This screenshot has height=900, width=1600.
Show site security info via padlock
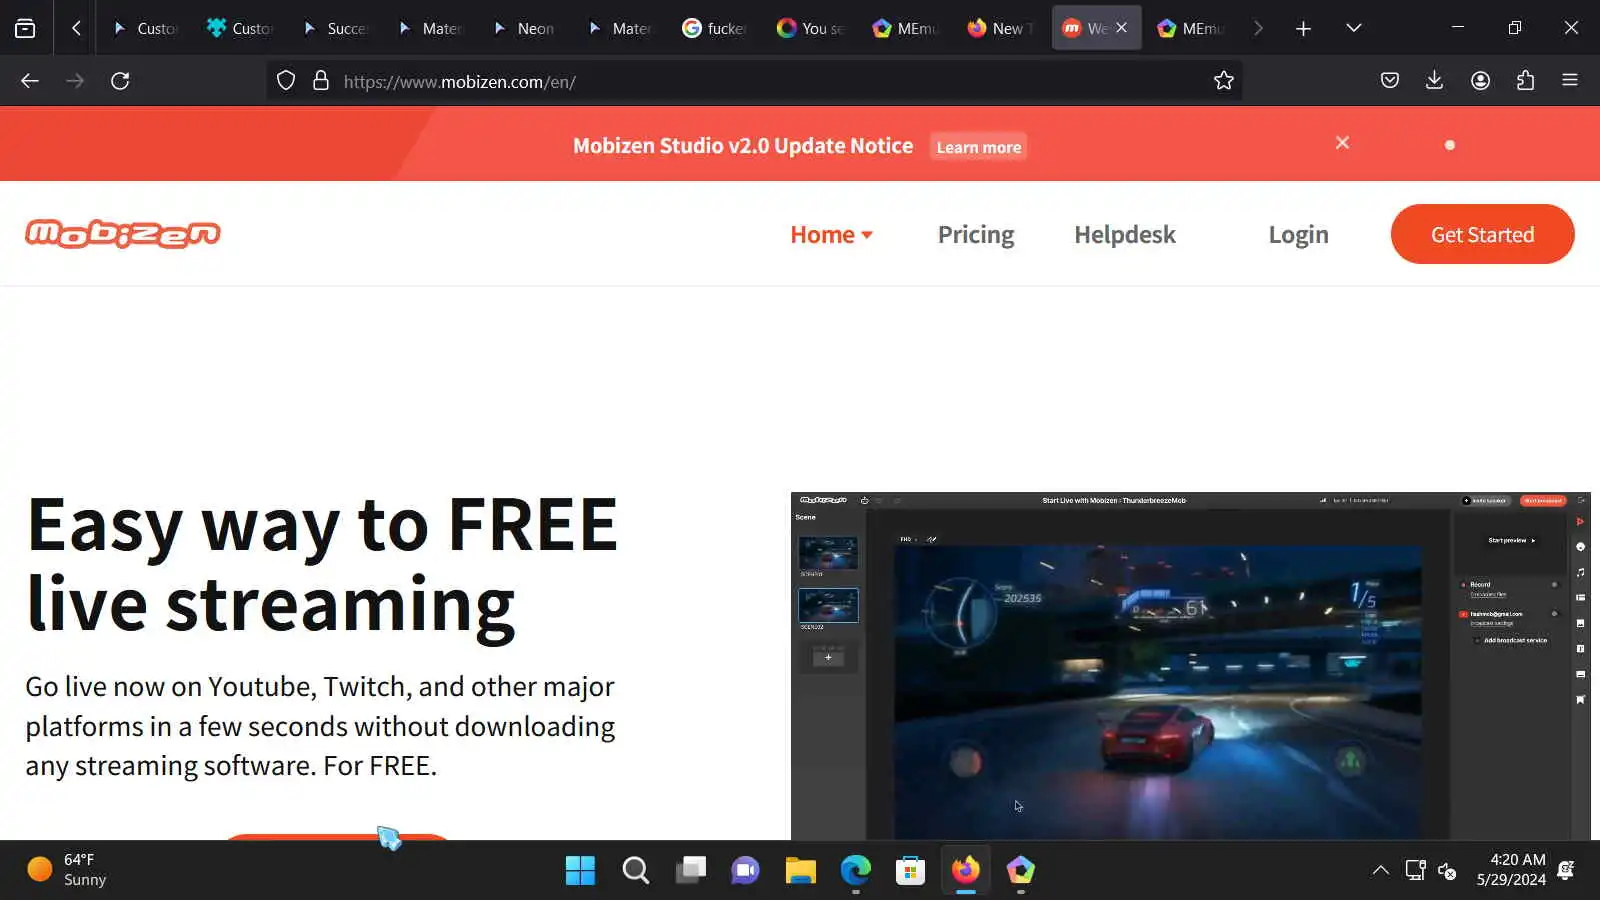321,81
